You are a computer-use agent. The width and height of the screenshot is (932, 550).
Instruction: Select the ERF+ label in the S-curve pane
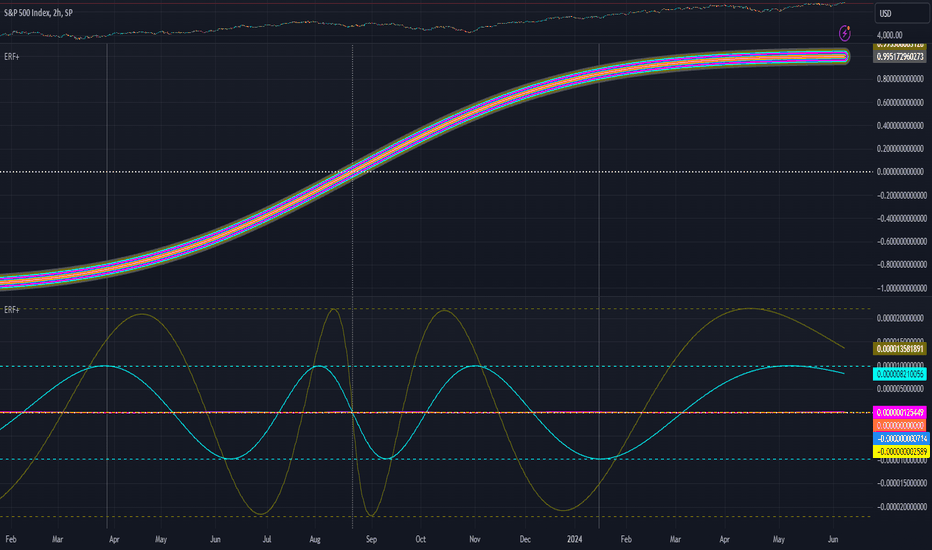point(12,56)
